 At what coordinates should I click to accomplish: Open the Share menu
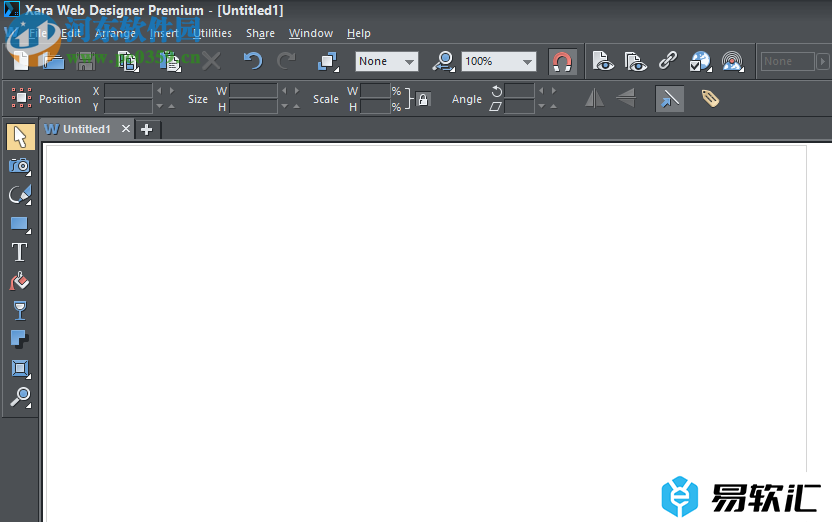click(260, 33)
